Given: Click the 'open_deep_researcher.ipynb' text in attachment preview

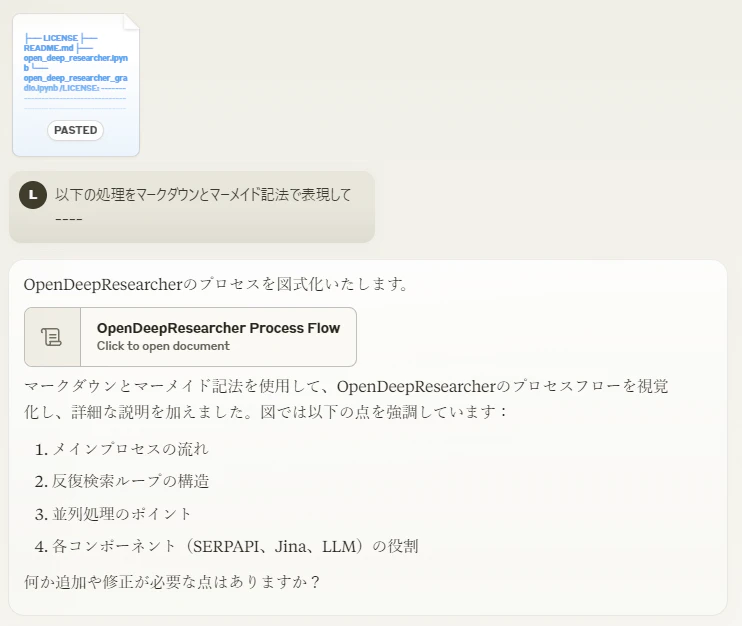Looking at the screenshot, I should click(x=76, y=62).
